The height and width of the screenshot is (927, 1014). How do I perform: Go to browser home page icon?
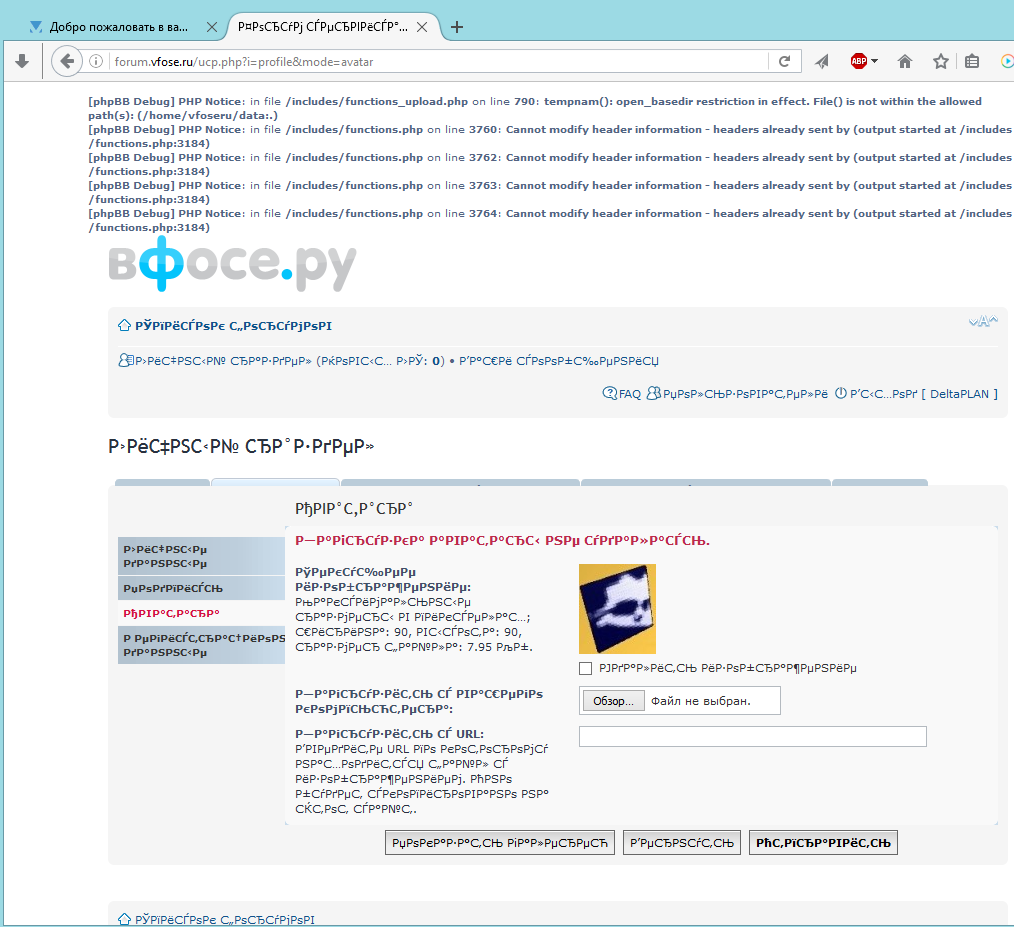[x=905, y=61]
